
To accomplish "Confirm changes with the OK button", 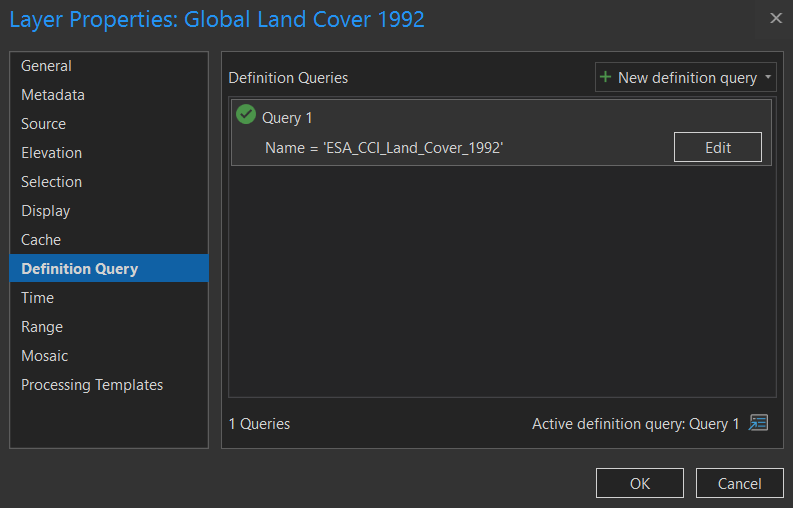I will (639, 483).
